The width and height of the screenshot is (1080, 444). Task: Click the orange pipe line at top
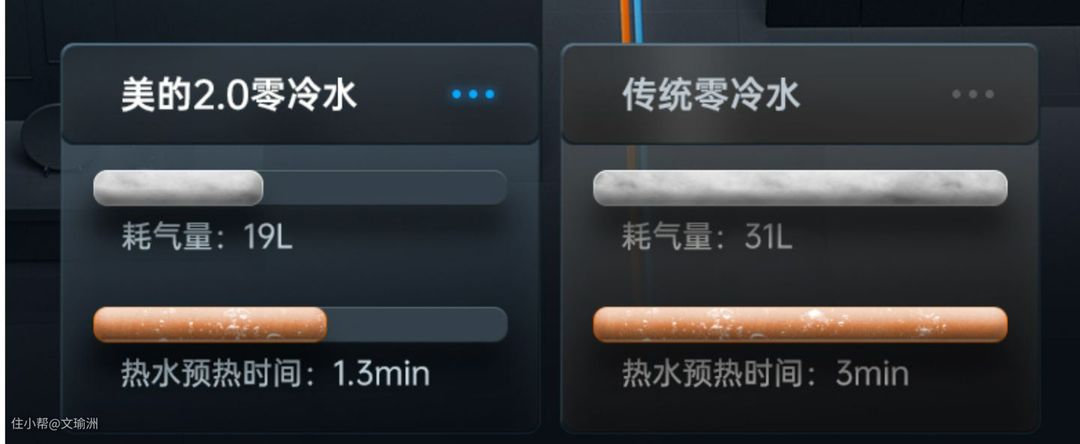(x=625, y=21)
